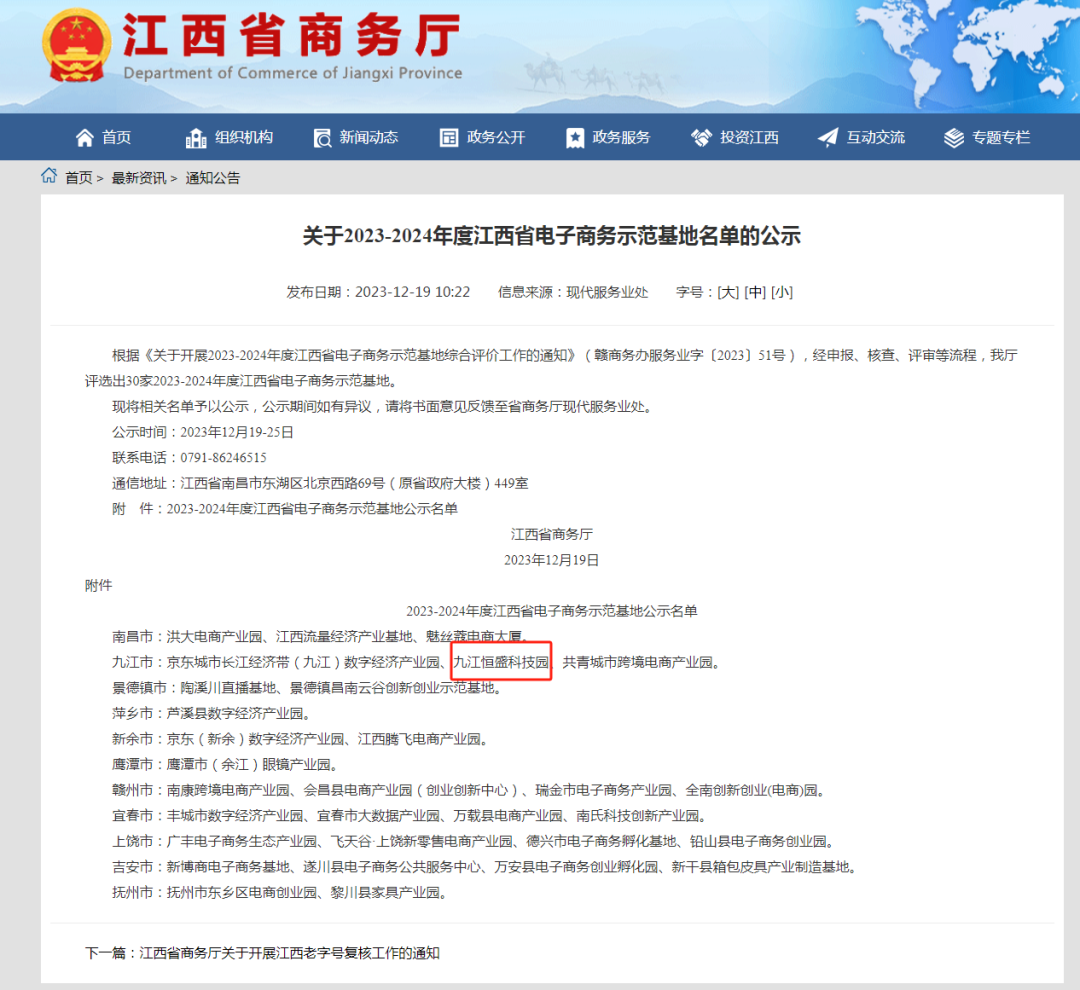Open next article 江西省商务厅关于开展江西老字号复核工作的通知
This screenshot has height=990, width=1080.
(289, 953)
